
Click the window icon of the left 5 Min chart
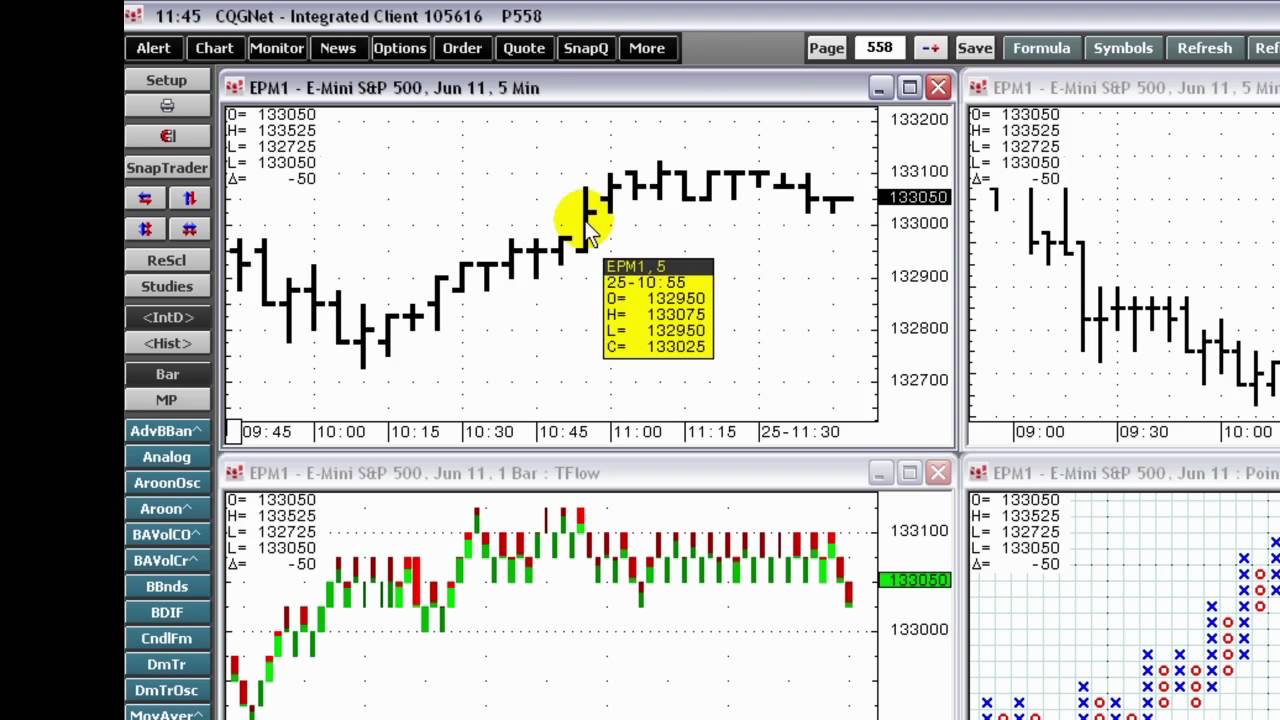pyautogui.click(x=234, y=88)
